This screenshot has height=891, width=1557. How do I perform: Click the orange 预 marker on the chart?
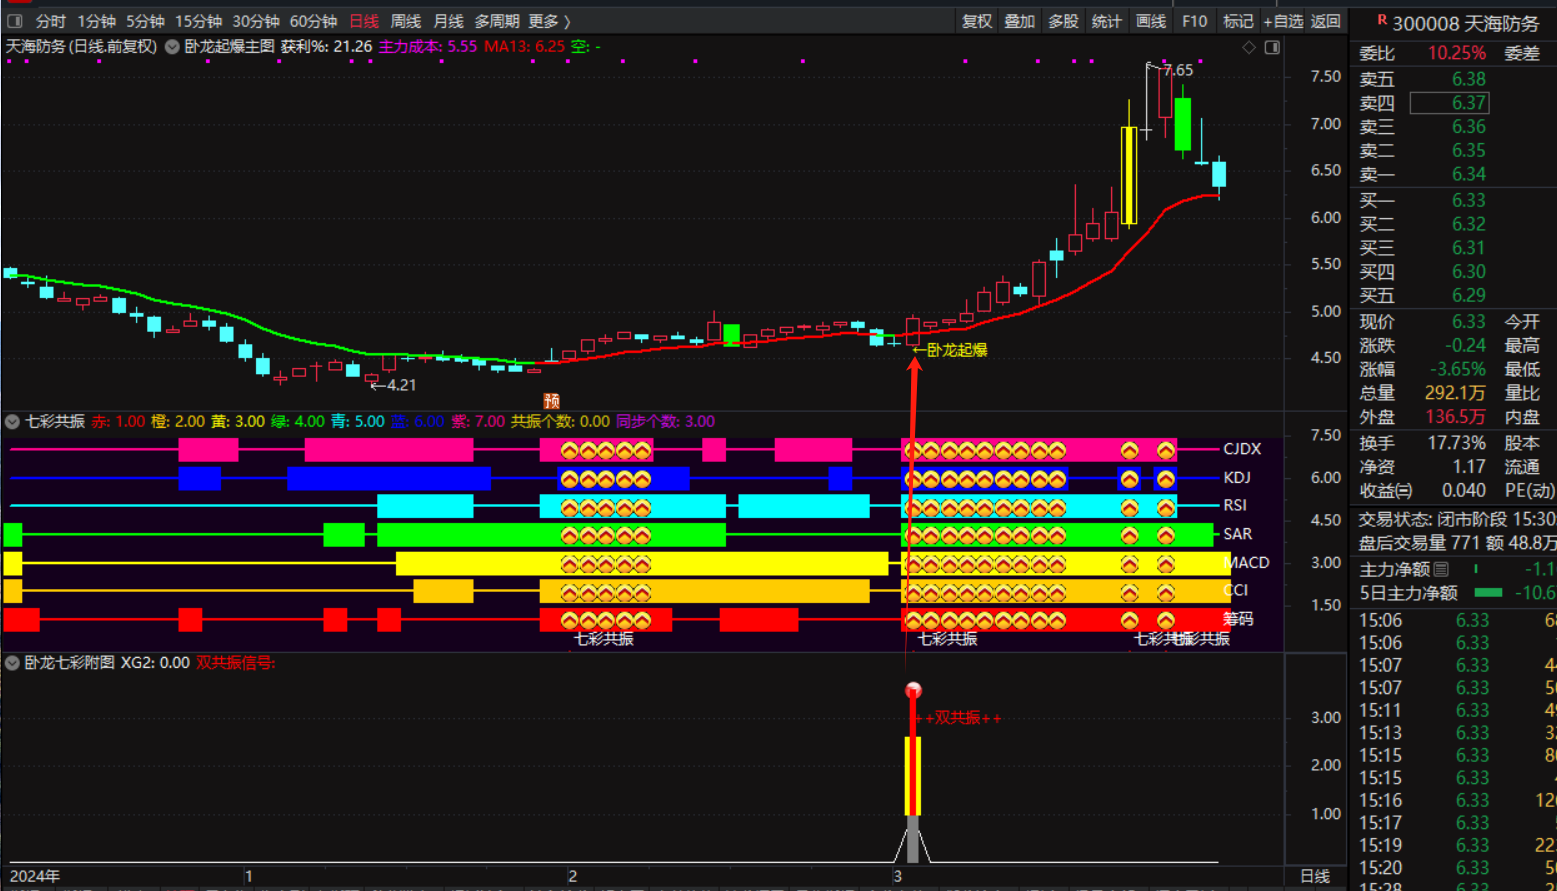tap(551, 401)
